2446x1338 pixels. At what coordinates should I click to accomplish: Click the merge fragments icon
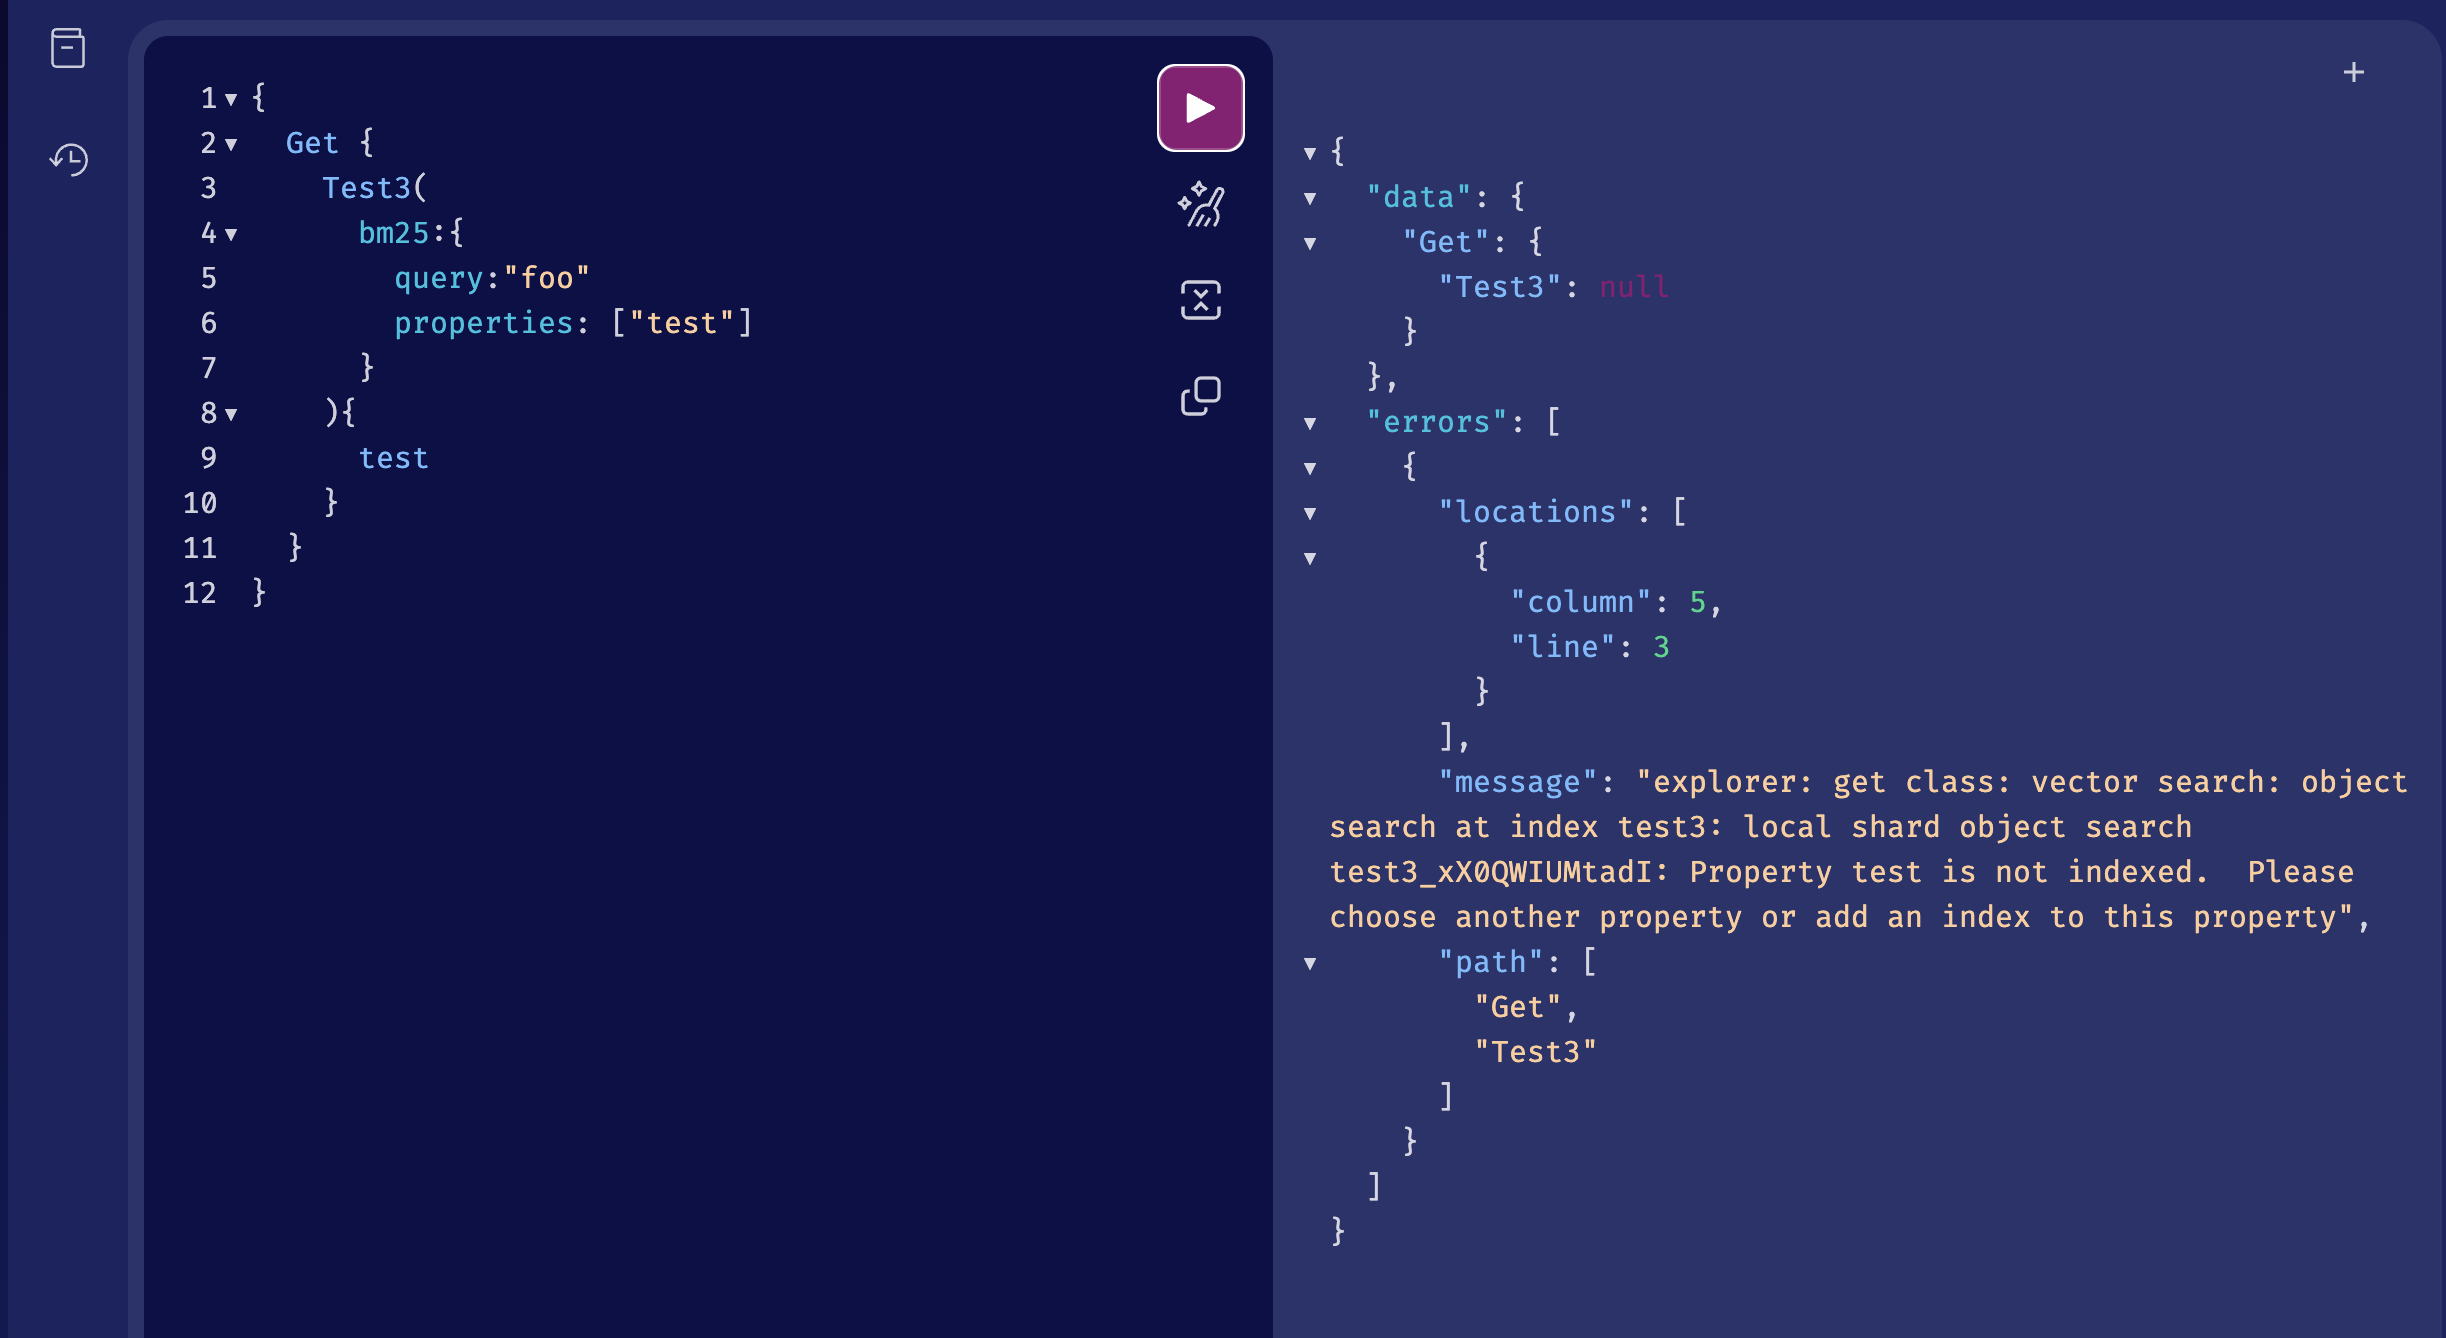click(x=1200, y=300)
